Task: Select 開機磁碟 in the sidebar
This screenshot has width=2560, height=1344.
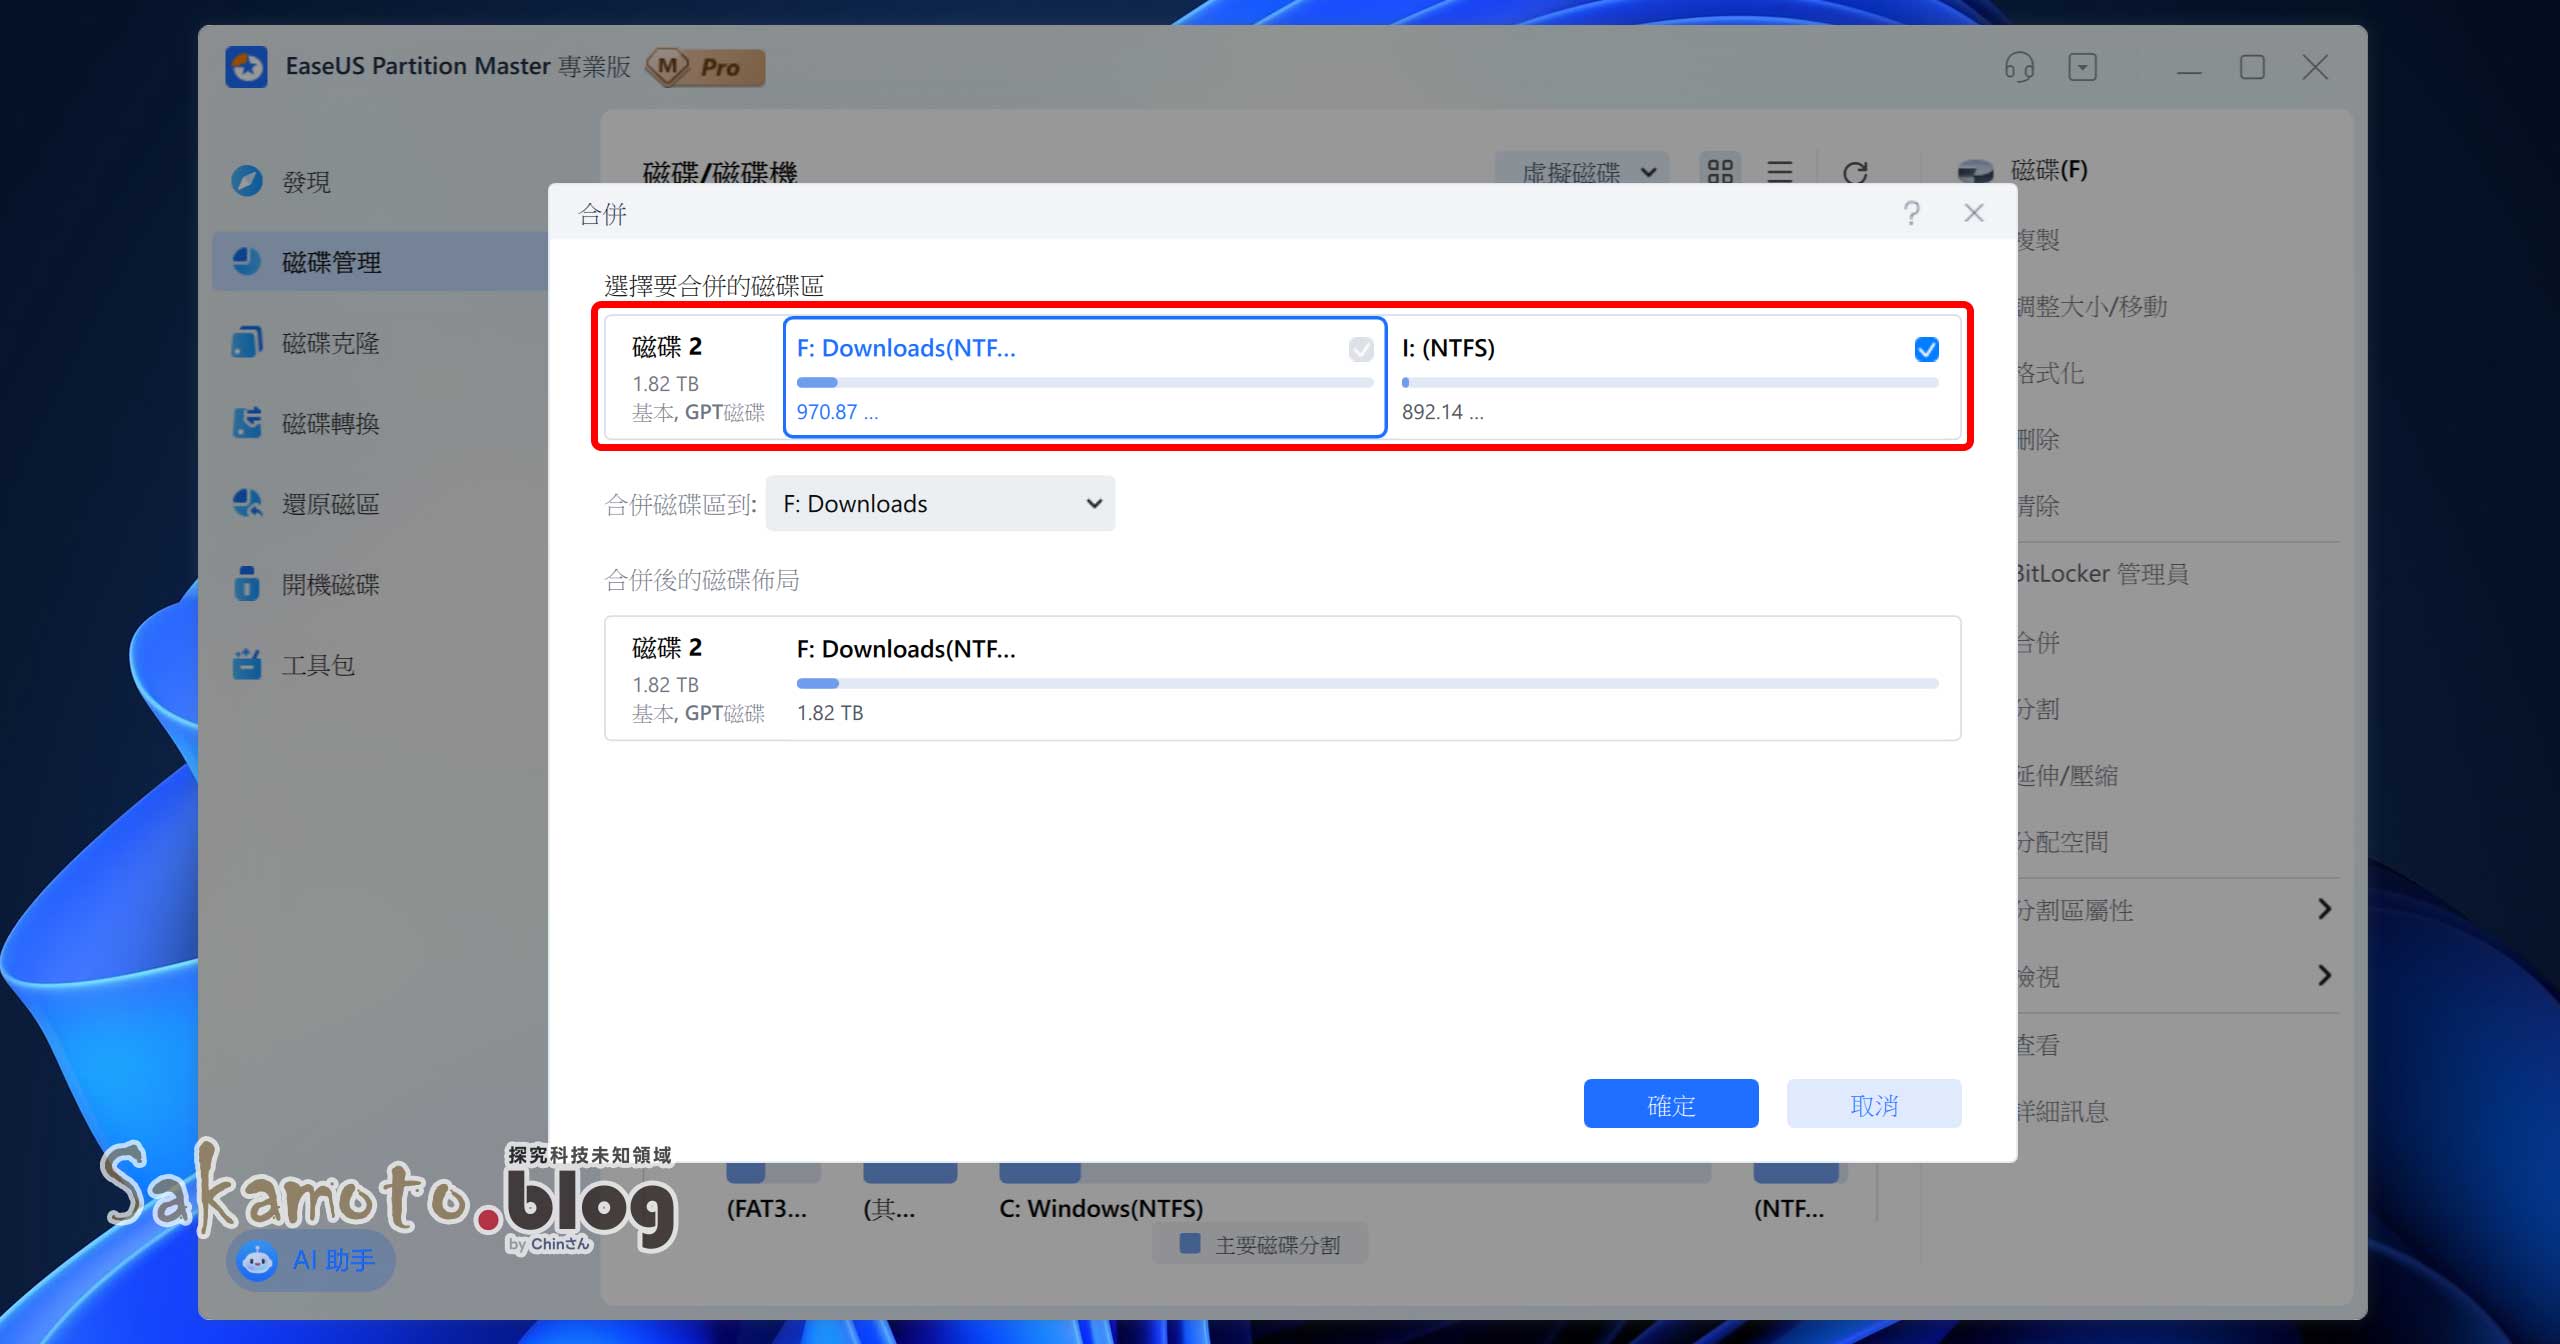Action: click(x=330, y=583)
